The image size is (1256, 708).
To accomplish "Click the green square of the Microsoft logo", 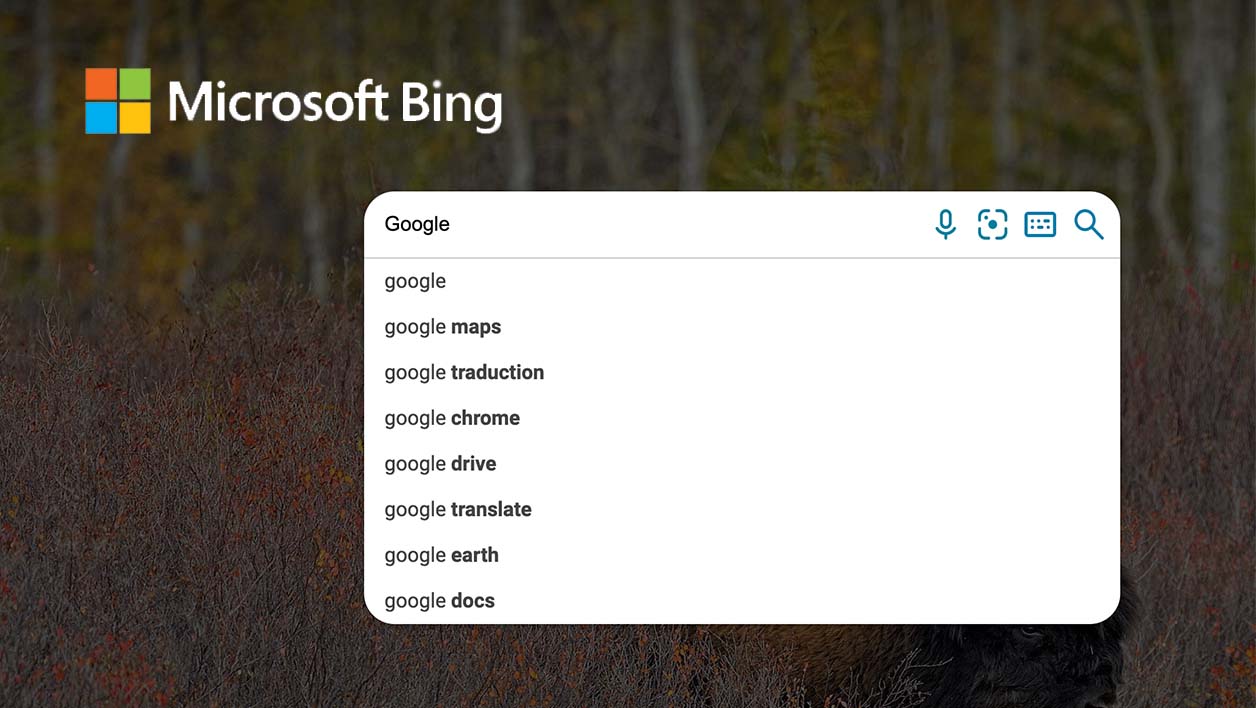I will coord(135,84).
